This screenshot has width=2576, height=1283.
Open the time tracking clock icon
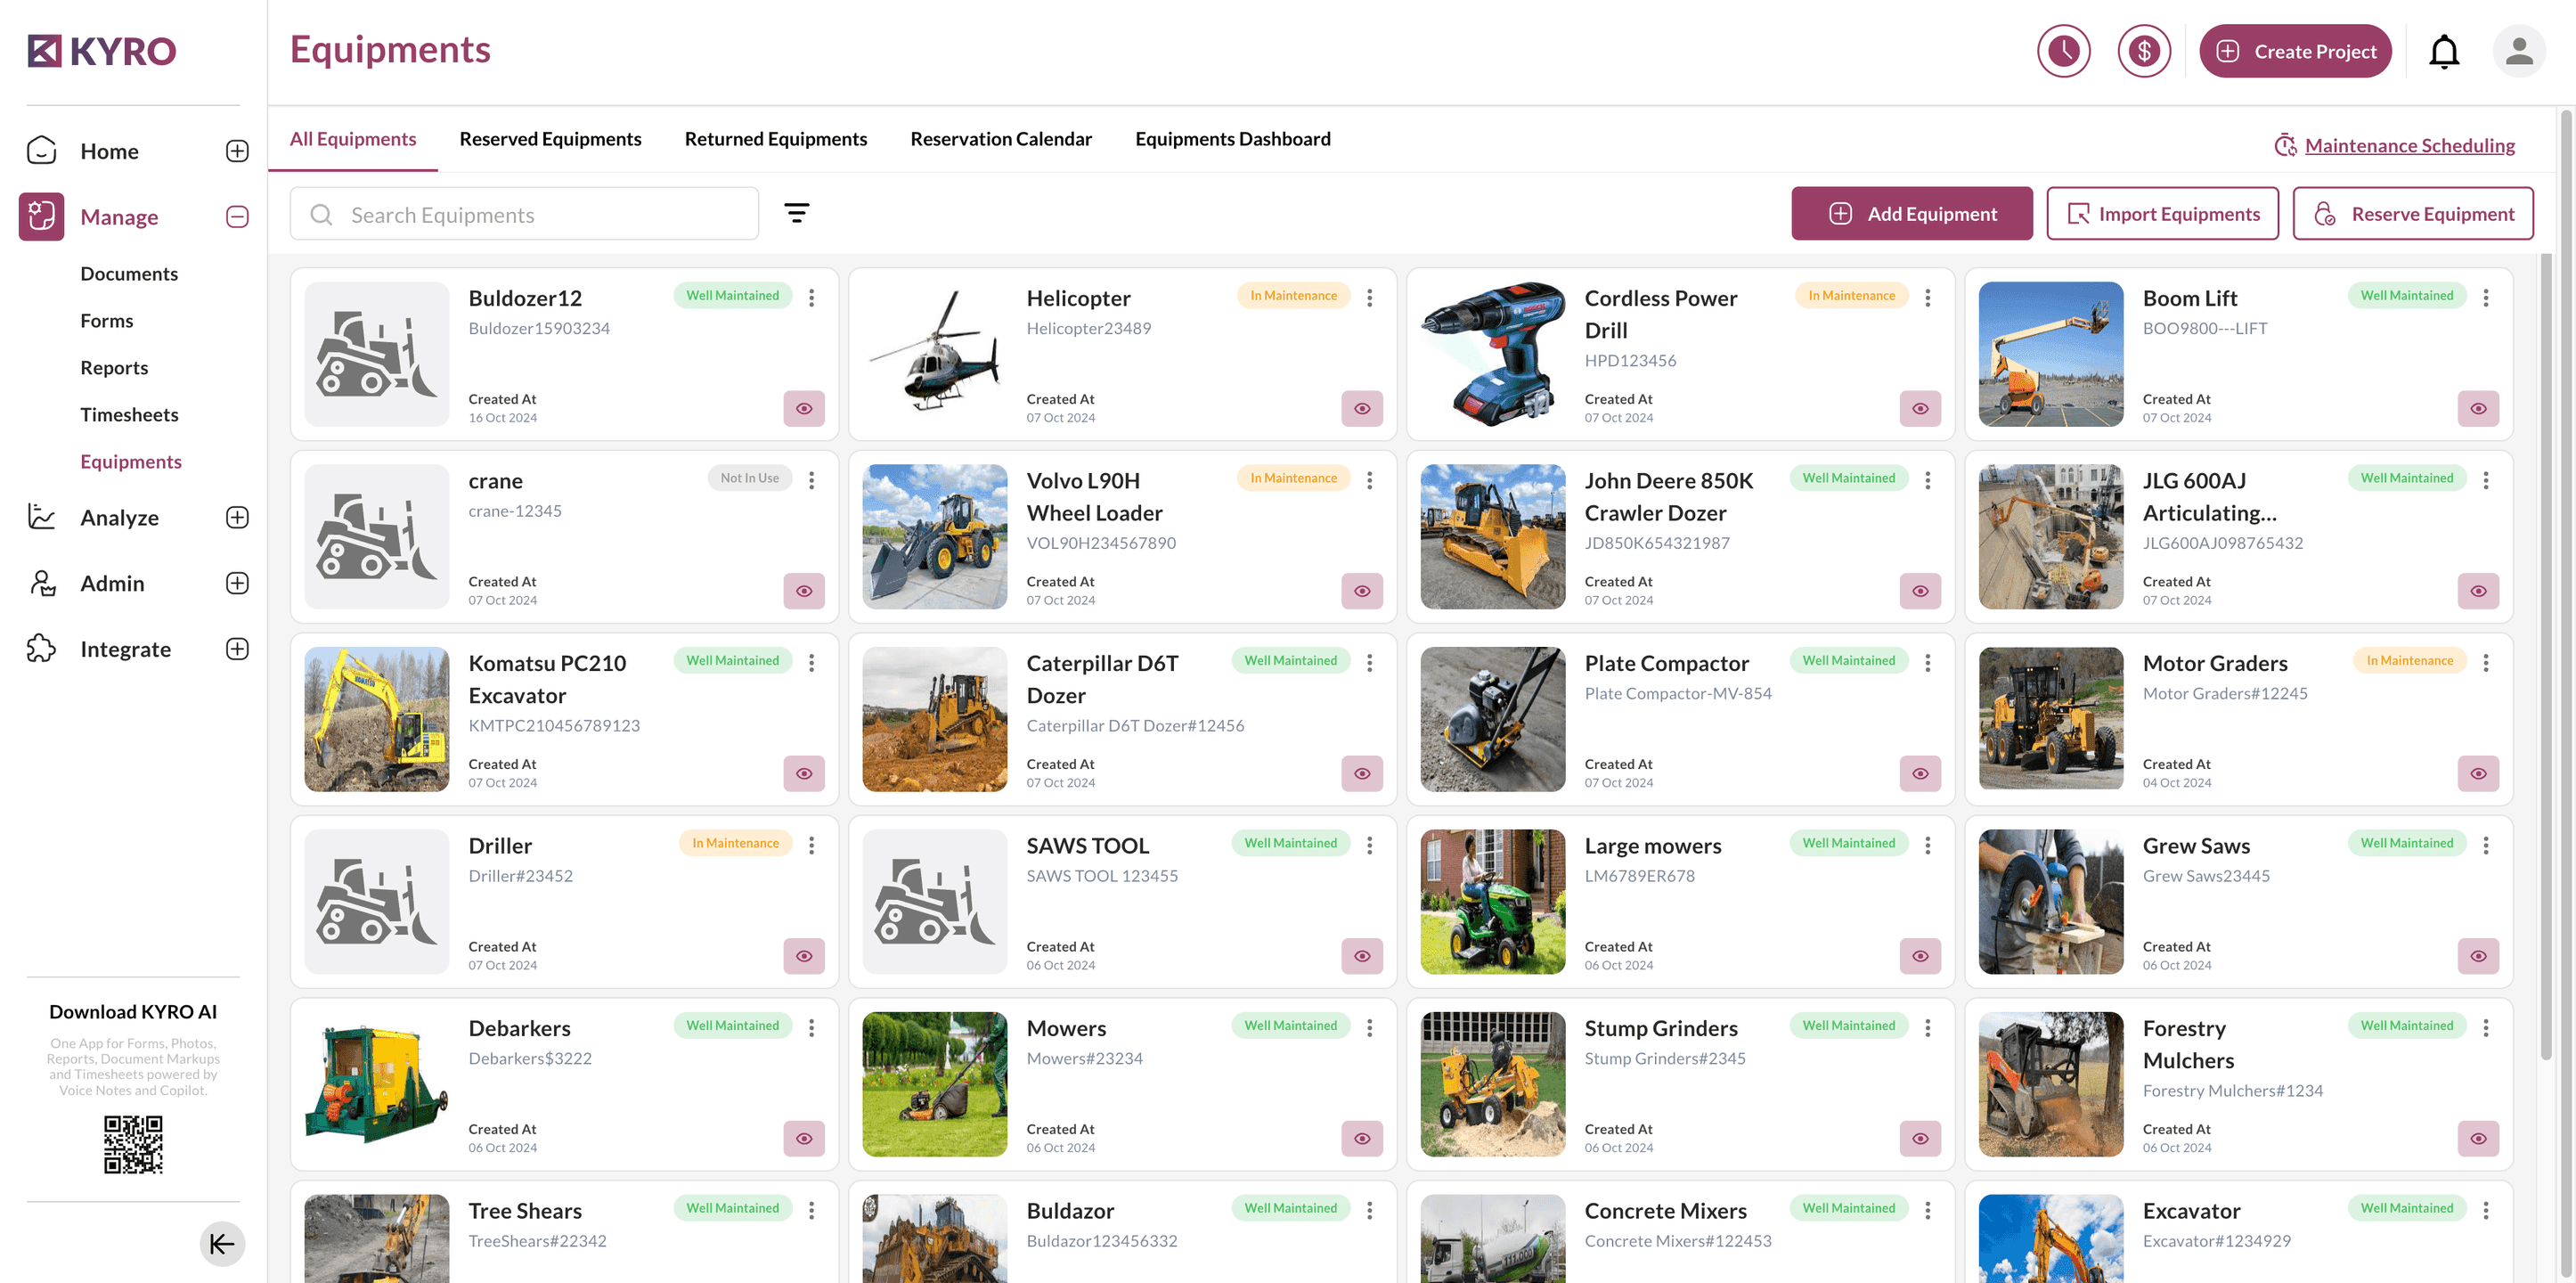[2063, 51]
